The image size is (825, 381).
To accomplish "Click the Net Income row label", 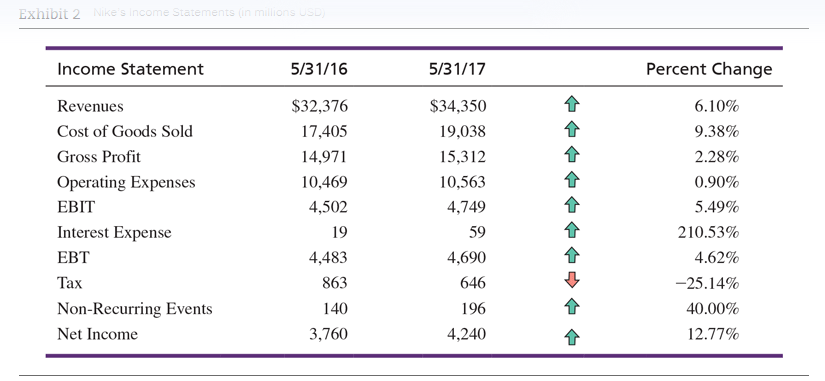I will click(x=97, y=334).
